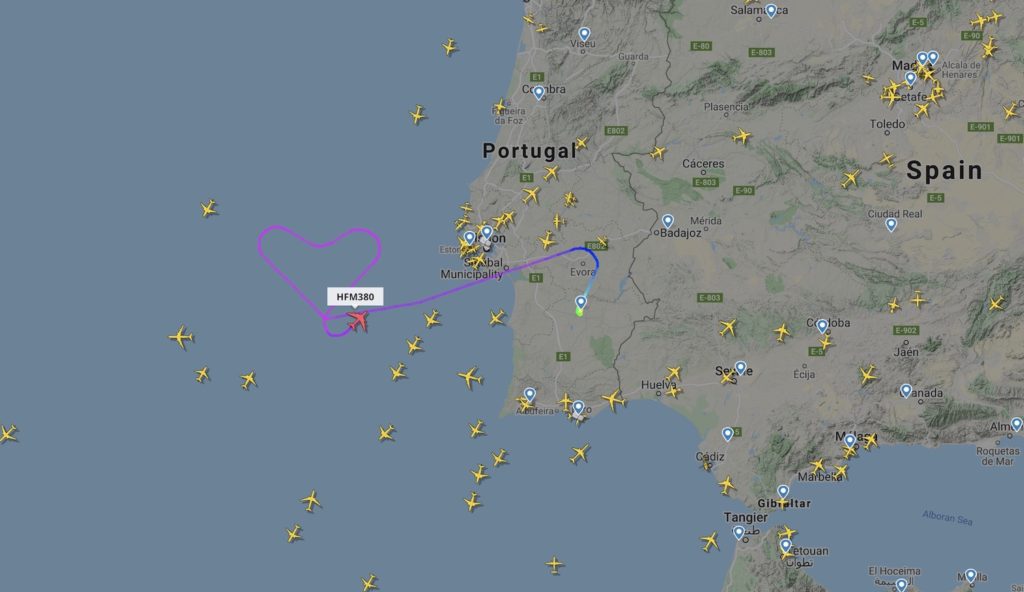Click the green origin marker near Beja

tap(579, 312)
